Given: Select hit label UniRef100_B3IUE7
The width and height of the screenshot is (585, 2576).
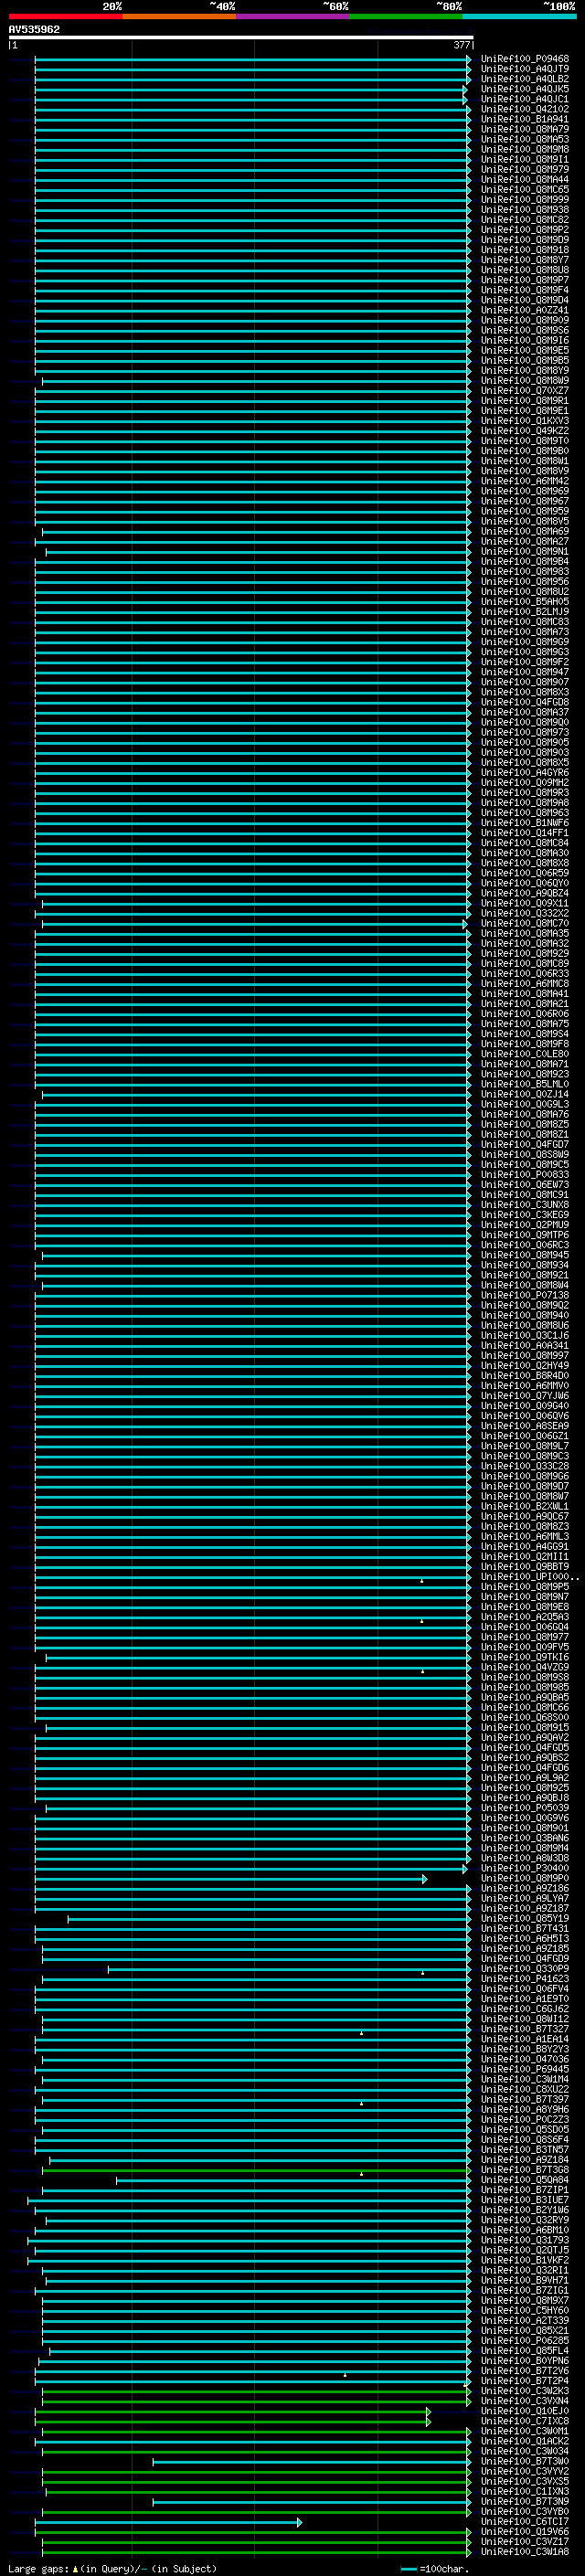Looking at the screenshot, I should pyautogui.click(x=525, y=2200).
